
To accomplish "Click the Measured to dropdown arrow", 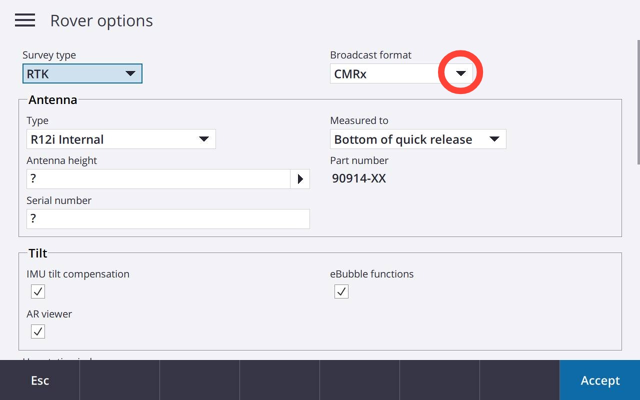I will pos(494,139).
